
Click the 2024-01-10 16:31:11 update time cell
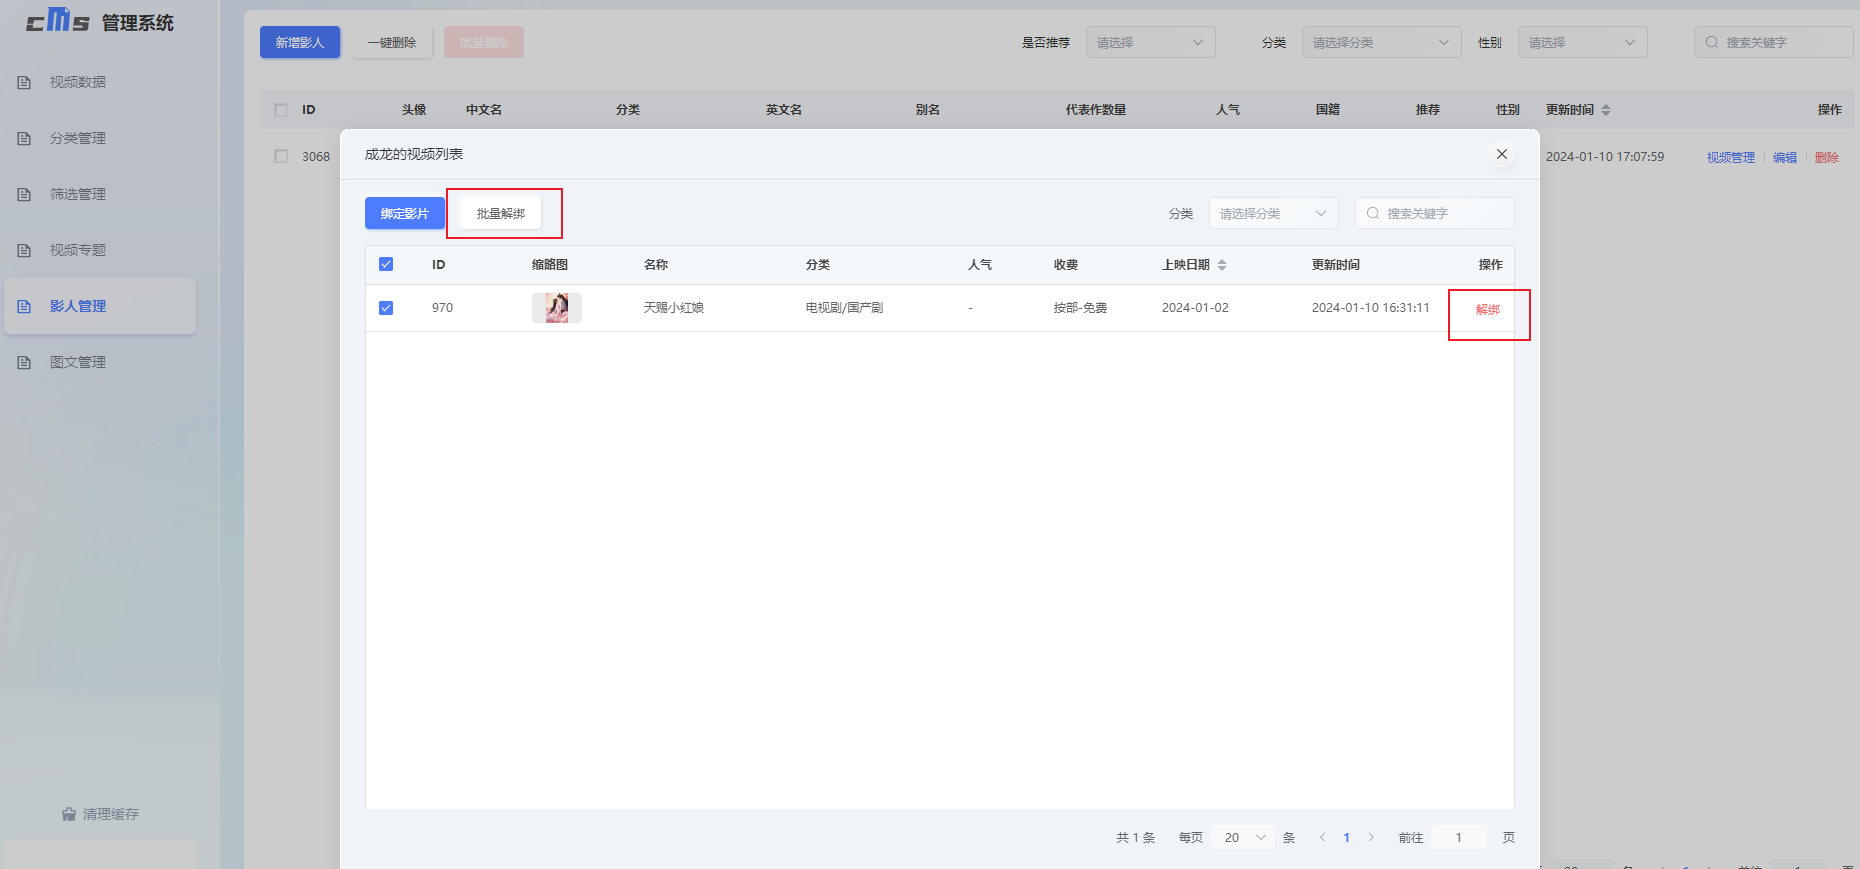tap(1371, 308)
